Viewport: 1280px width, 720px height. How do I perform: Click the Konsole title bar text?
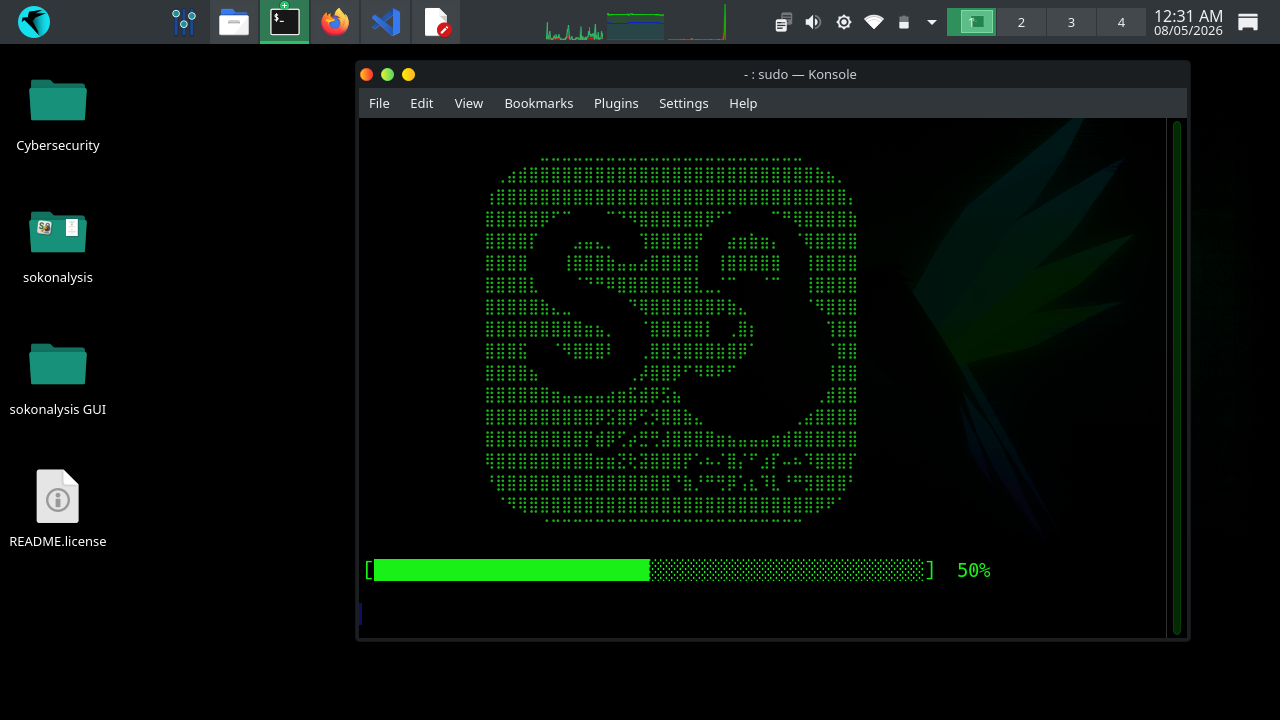800,74
